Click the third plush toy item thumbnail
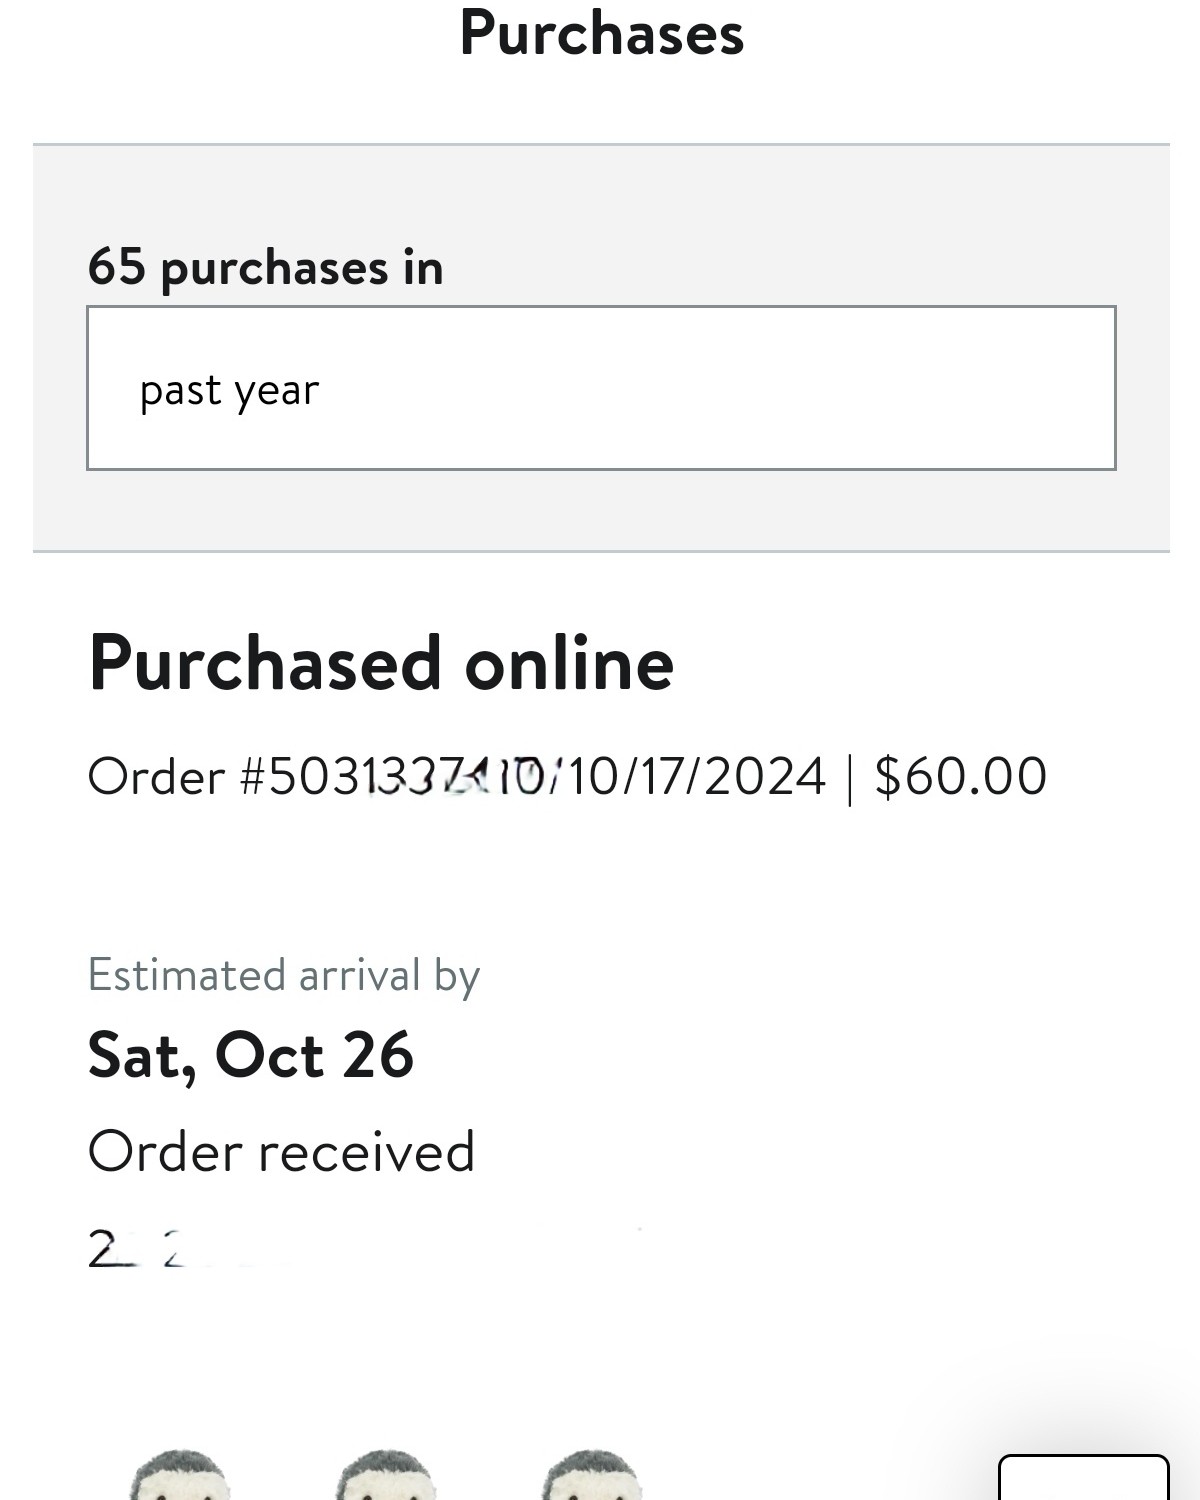 pyautogui.click(x=592, y=1476)
